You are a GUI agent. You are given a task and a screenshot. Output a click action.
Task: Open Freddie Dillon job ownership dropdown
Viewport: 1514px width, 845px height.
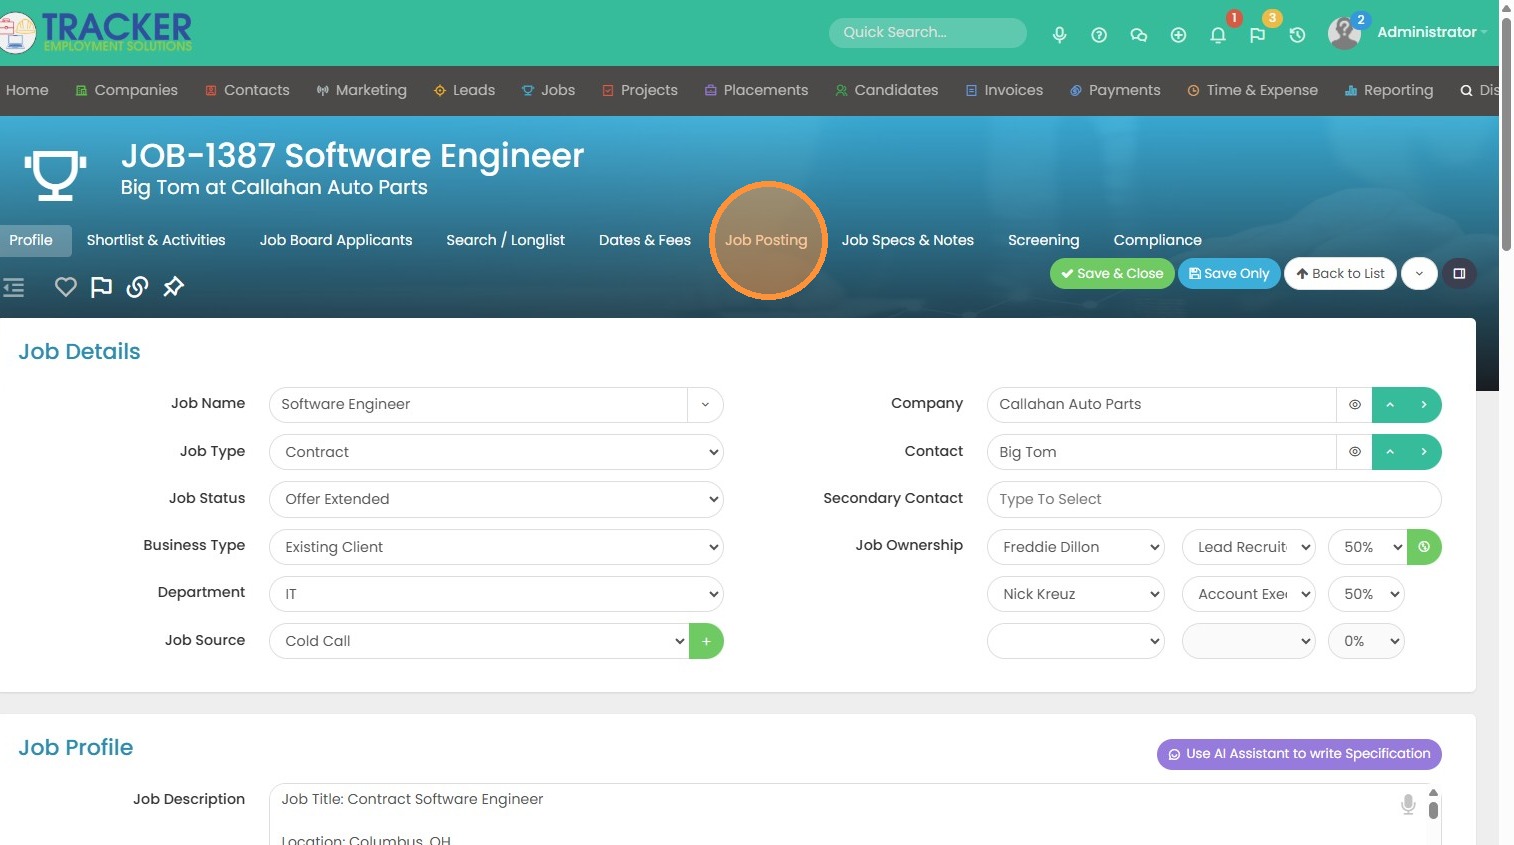[1075, 547]
